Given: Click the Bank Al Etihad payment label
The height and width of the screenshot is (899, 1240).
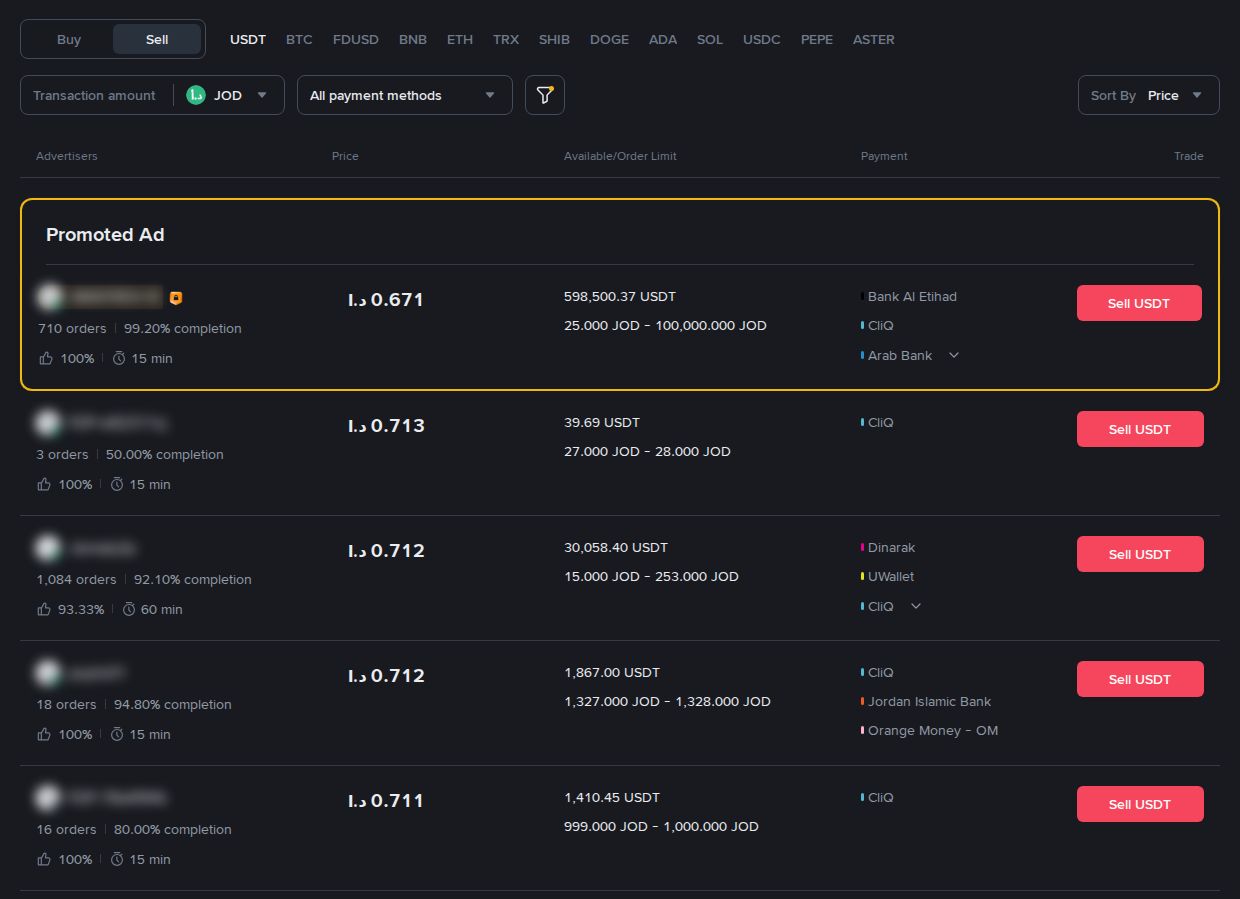Looking at the screenshot, I should [912, 297].
